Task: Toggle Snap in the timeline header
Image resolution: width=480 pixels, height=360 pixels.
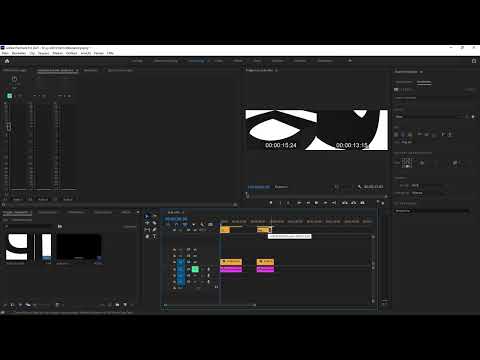Action: (x=177, y=225)
